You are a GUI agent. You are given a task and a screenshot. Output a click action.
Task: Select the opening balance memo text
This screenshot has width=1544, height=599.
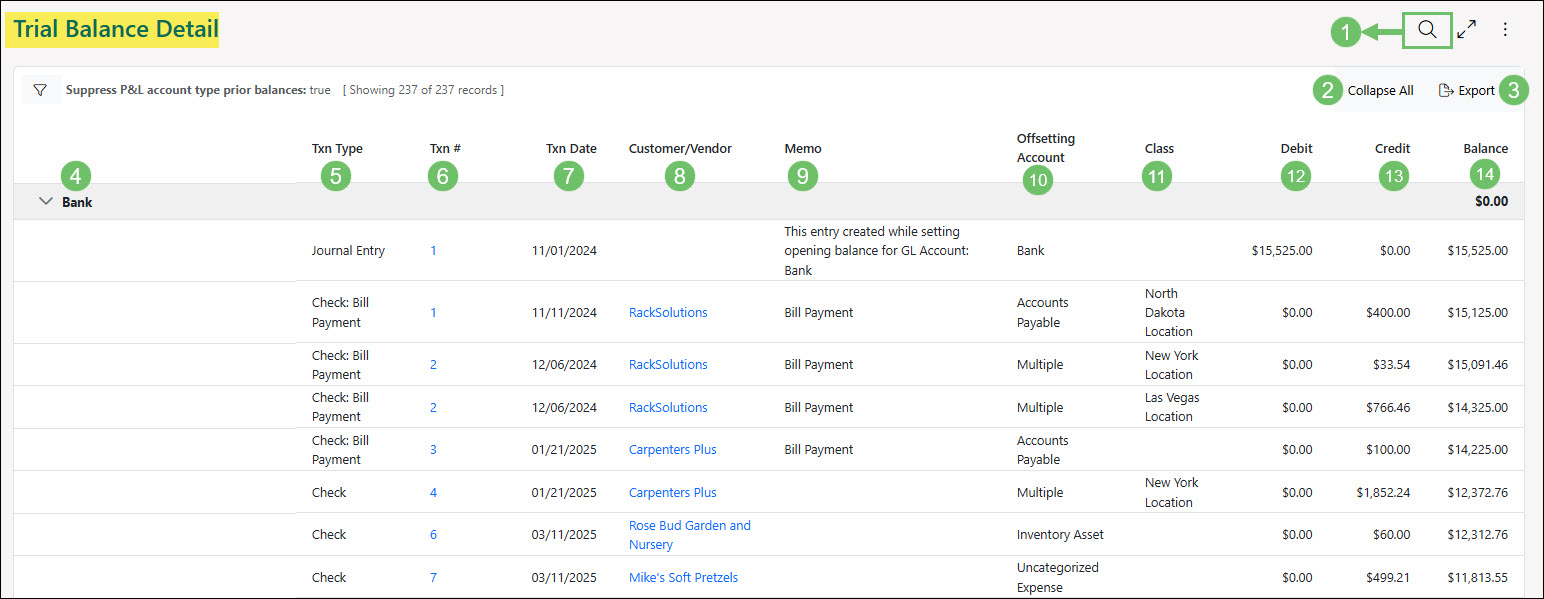pyautogui.click(x=877, y=250)
